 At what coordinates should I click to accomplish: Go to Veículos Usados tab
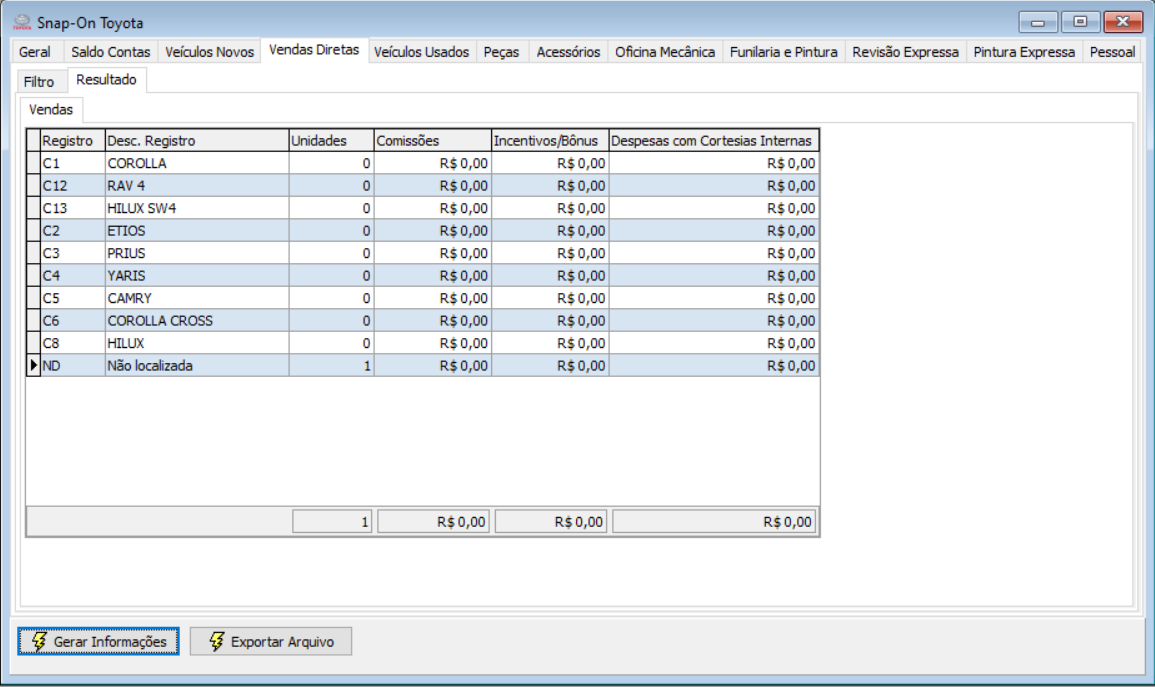(x=421, y=52)
